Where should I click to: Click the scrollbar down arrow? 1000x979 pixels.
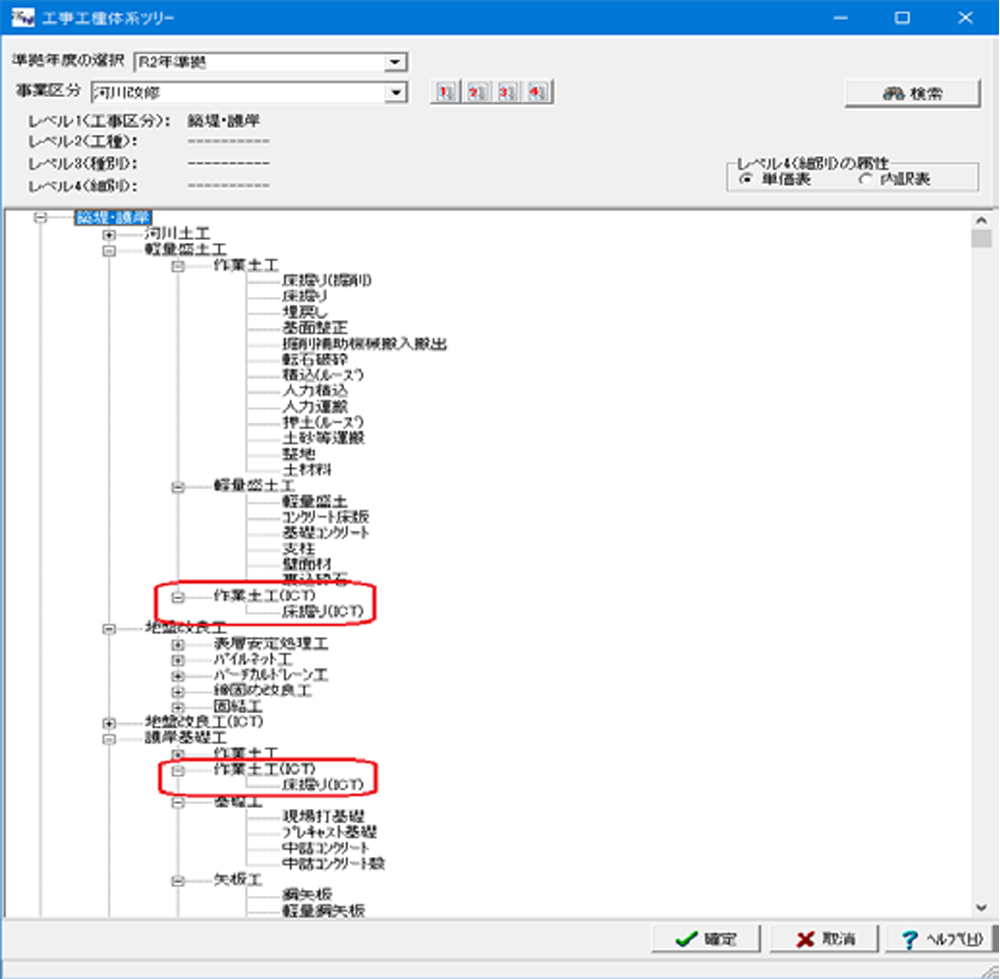(982, 908)
